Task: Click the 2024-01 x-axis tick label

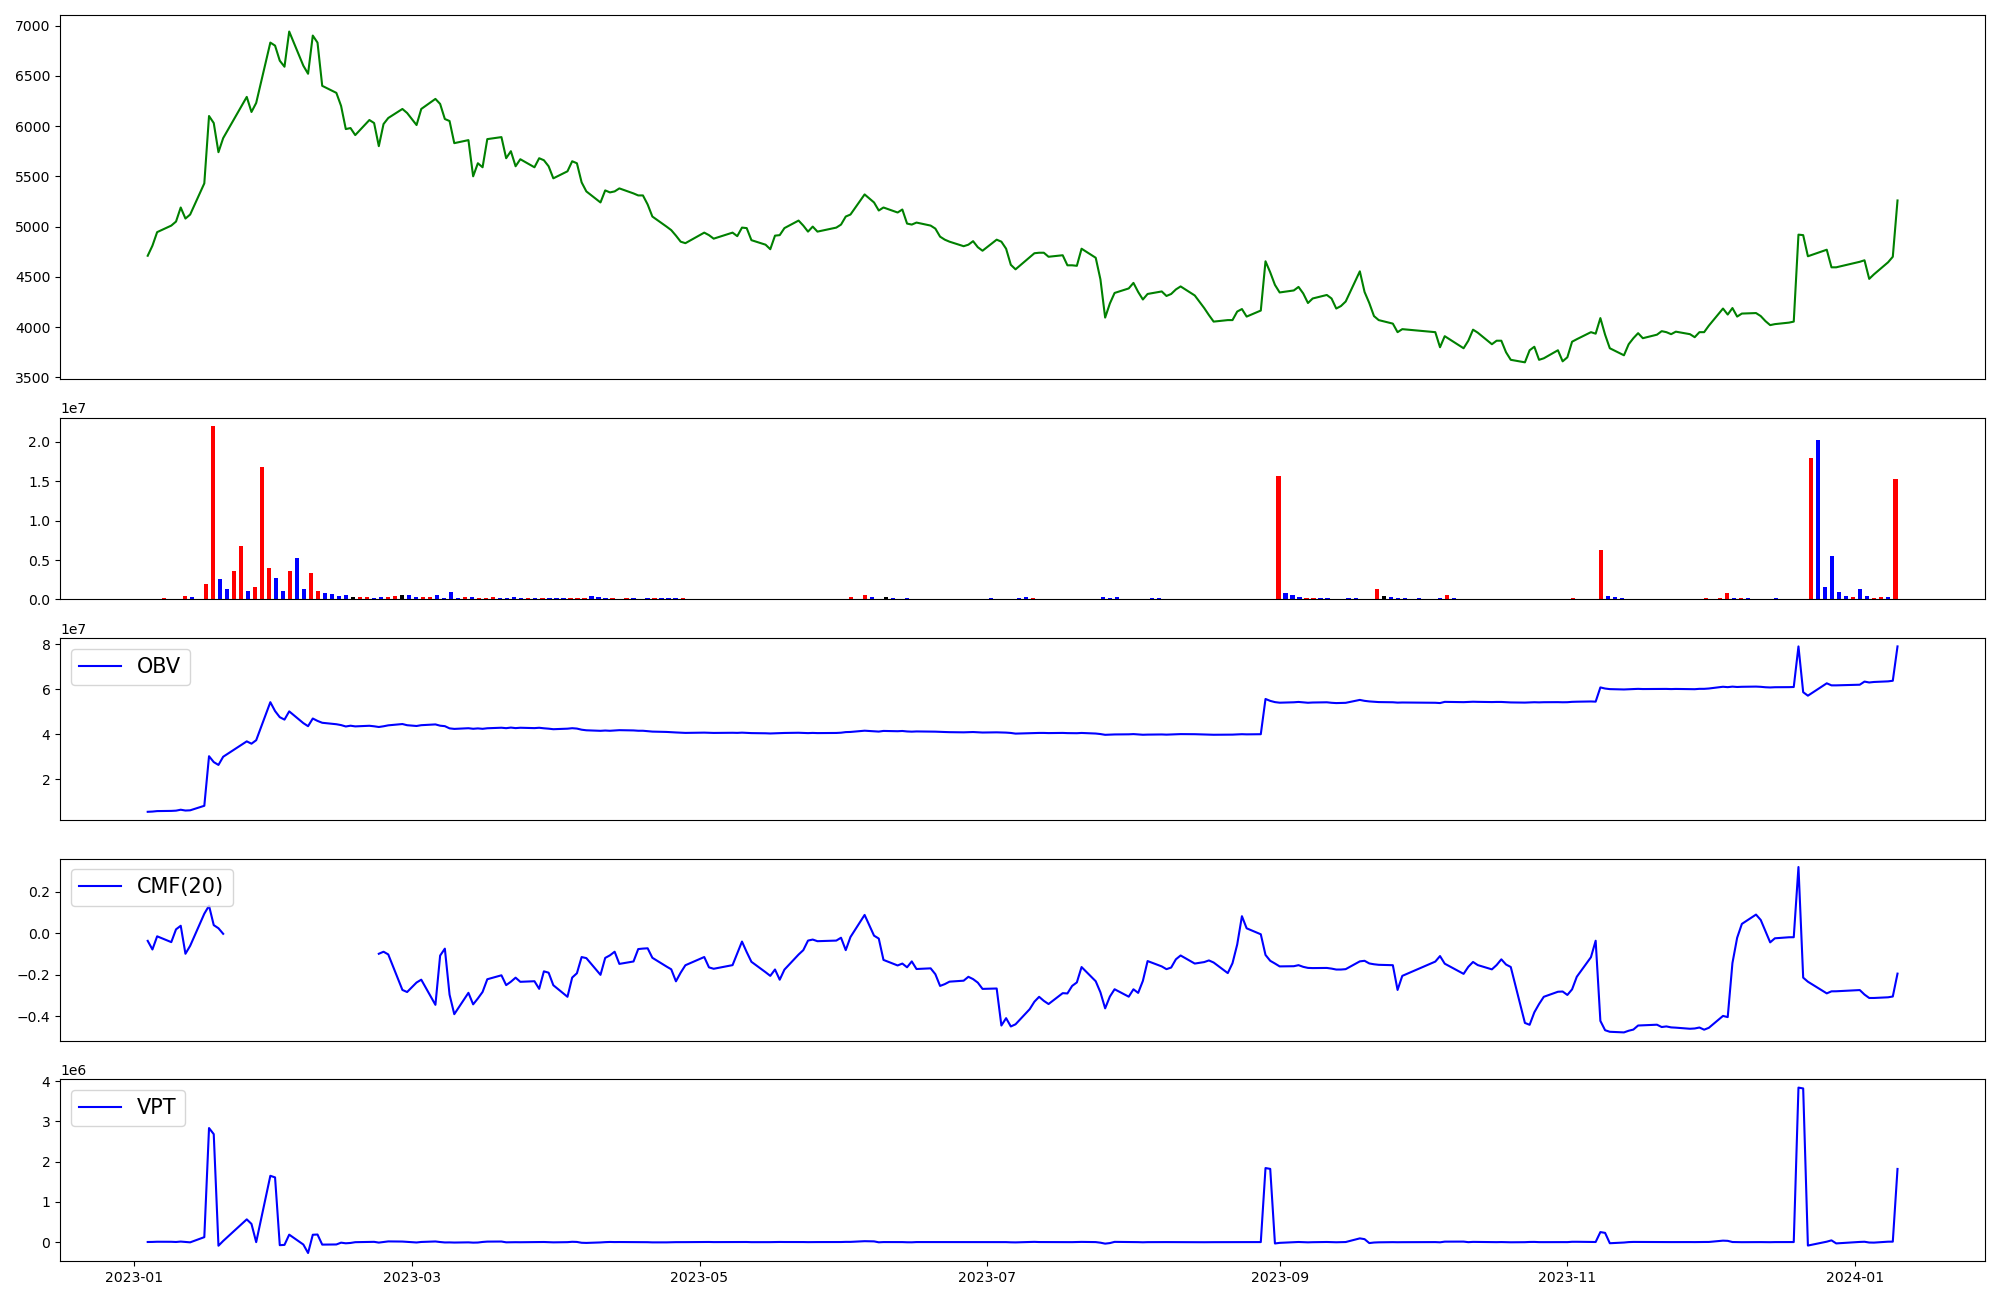Action: 1855,1277
